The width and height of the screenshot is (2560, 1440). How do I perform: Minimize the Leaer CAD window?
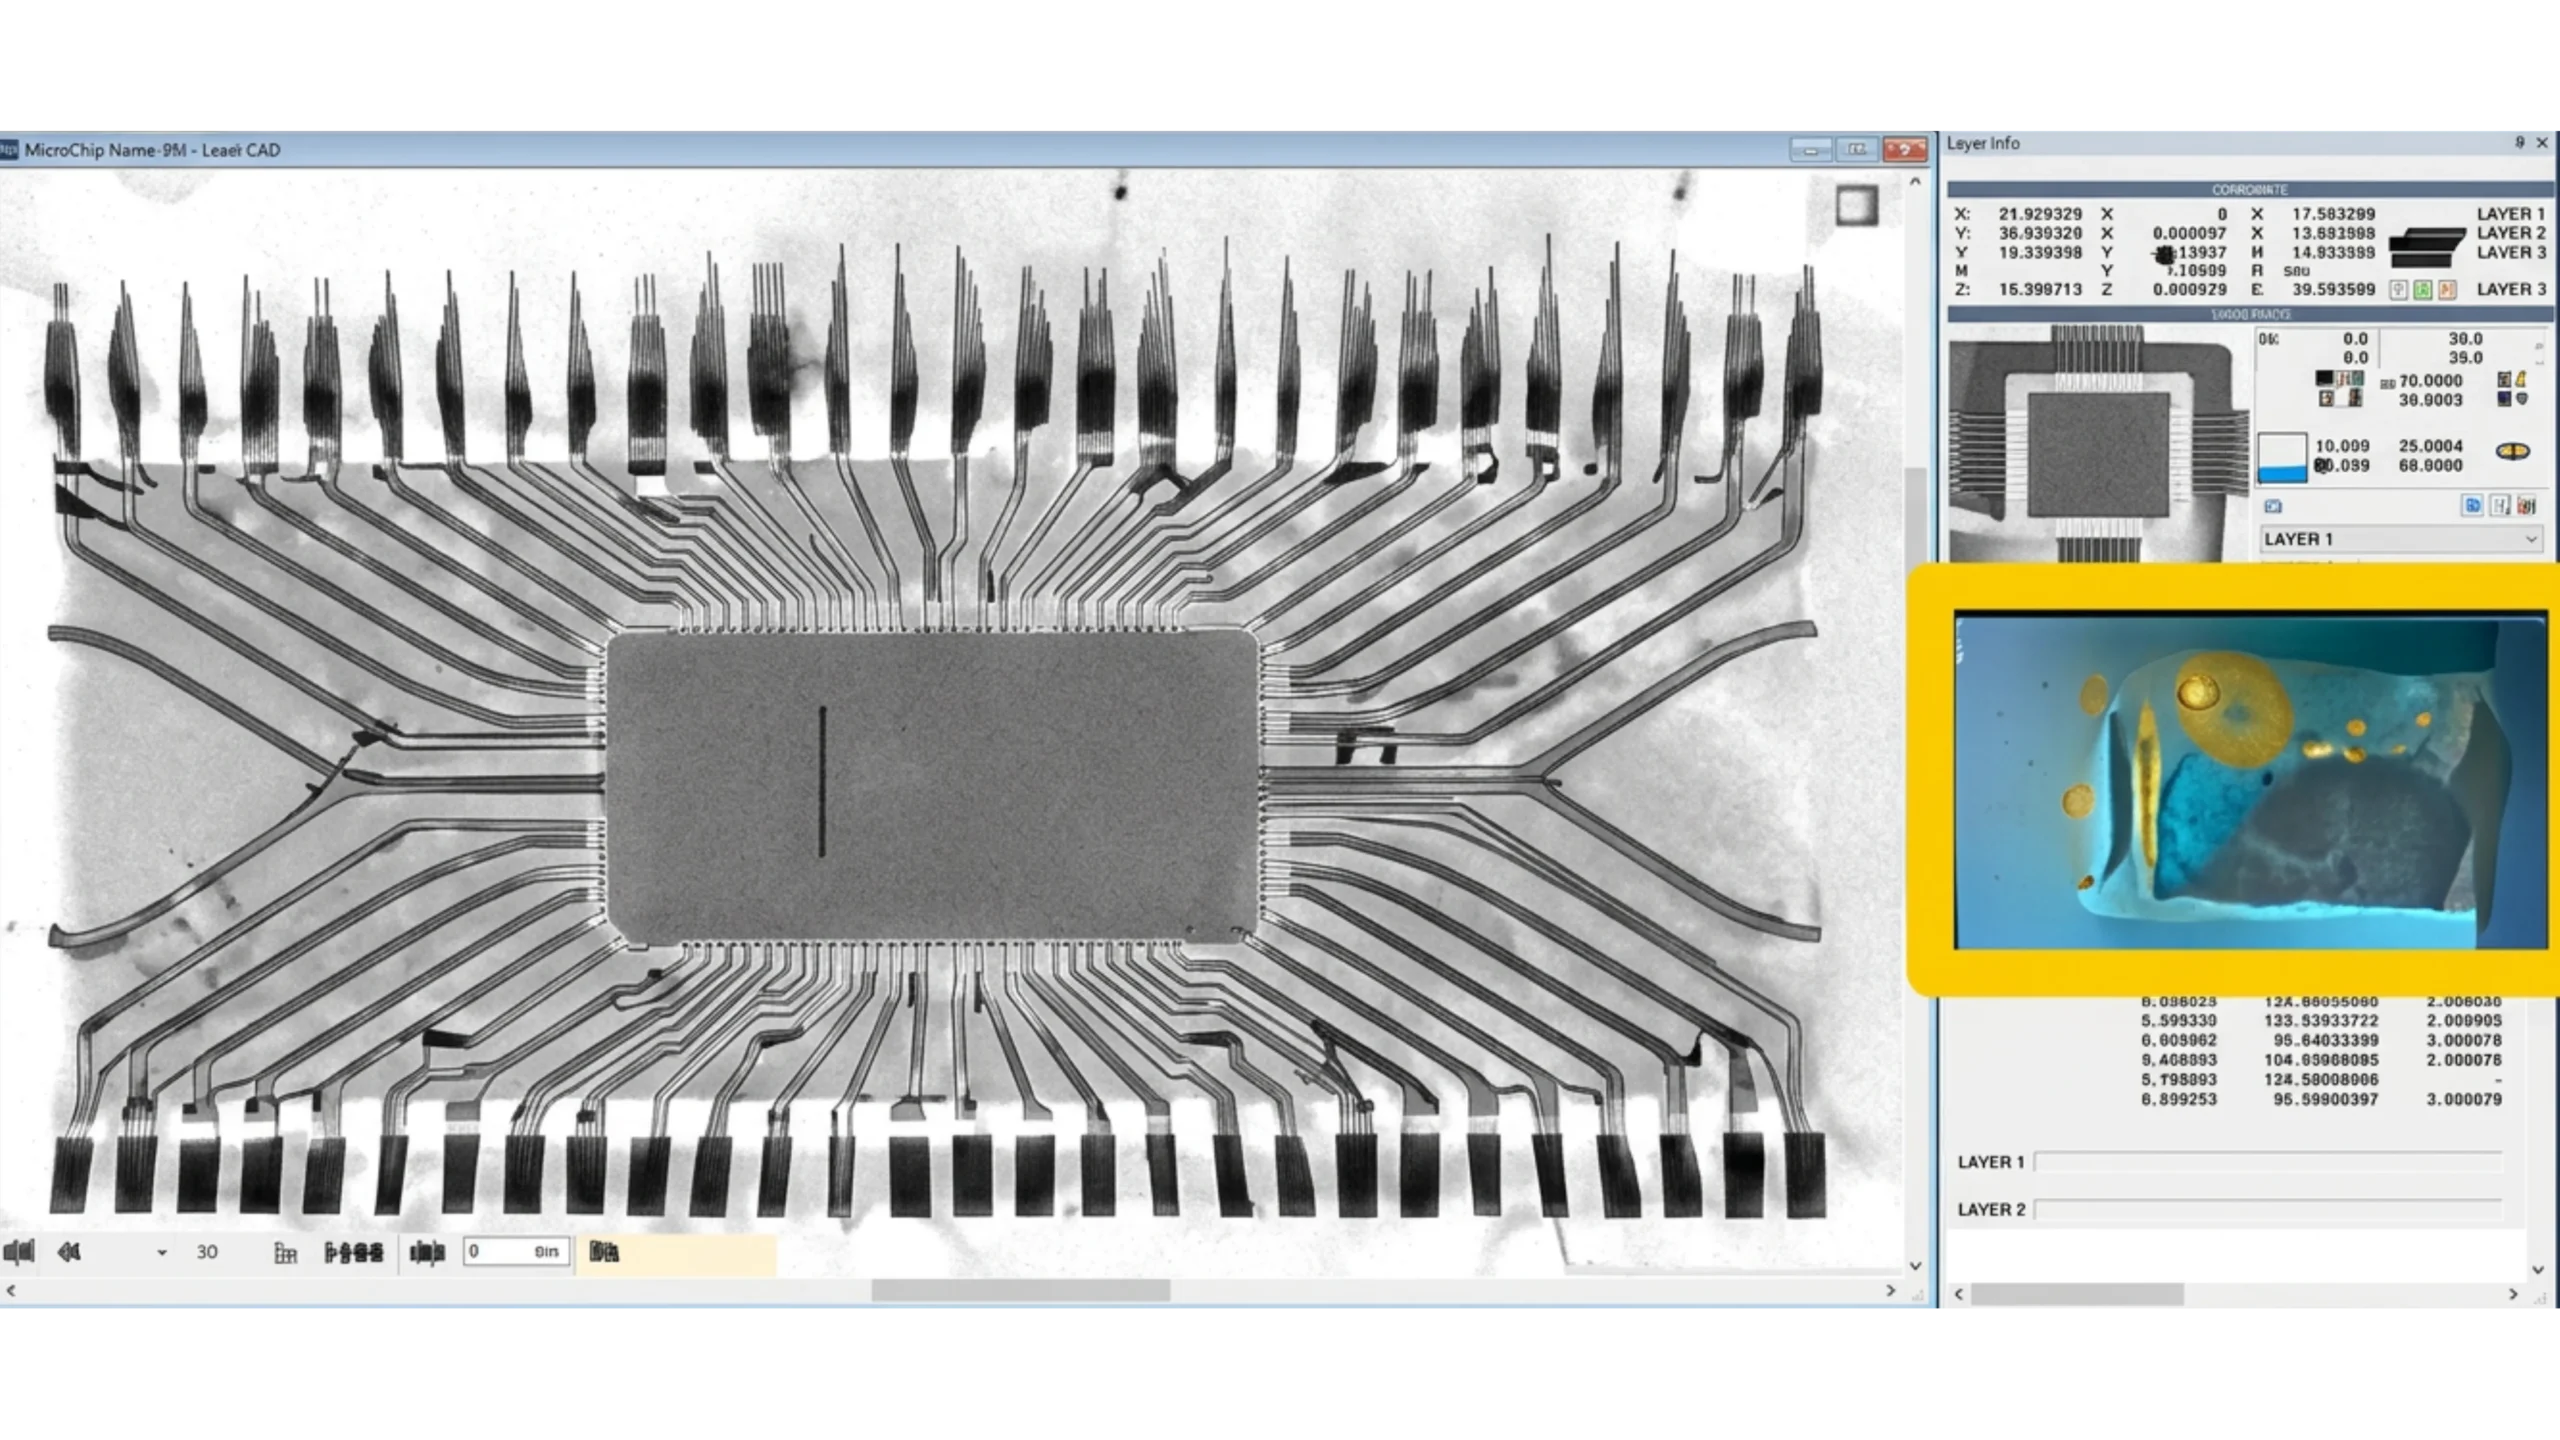[1810, 150]
